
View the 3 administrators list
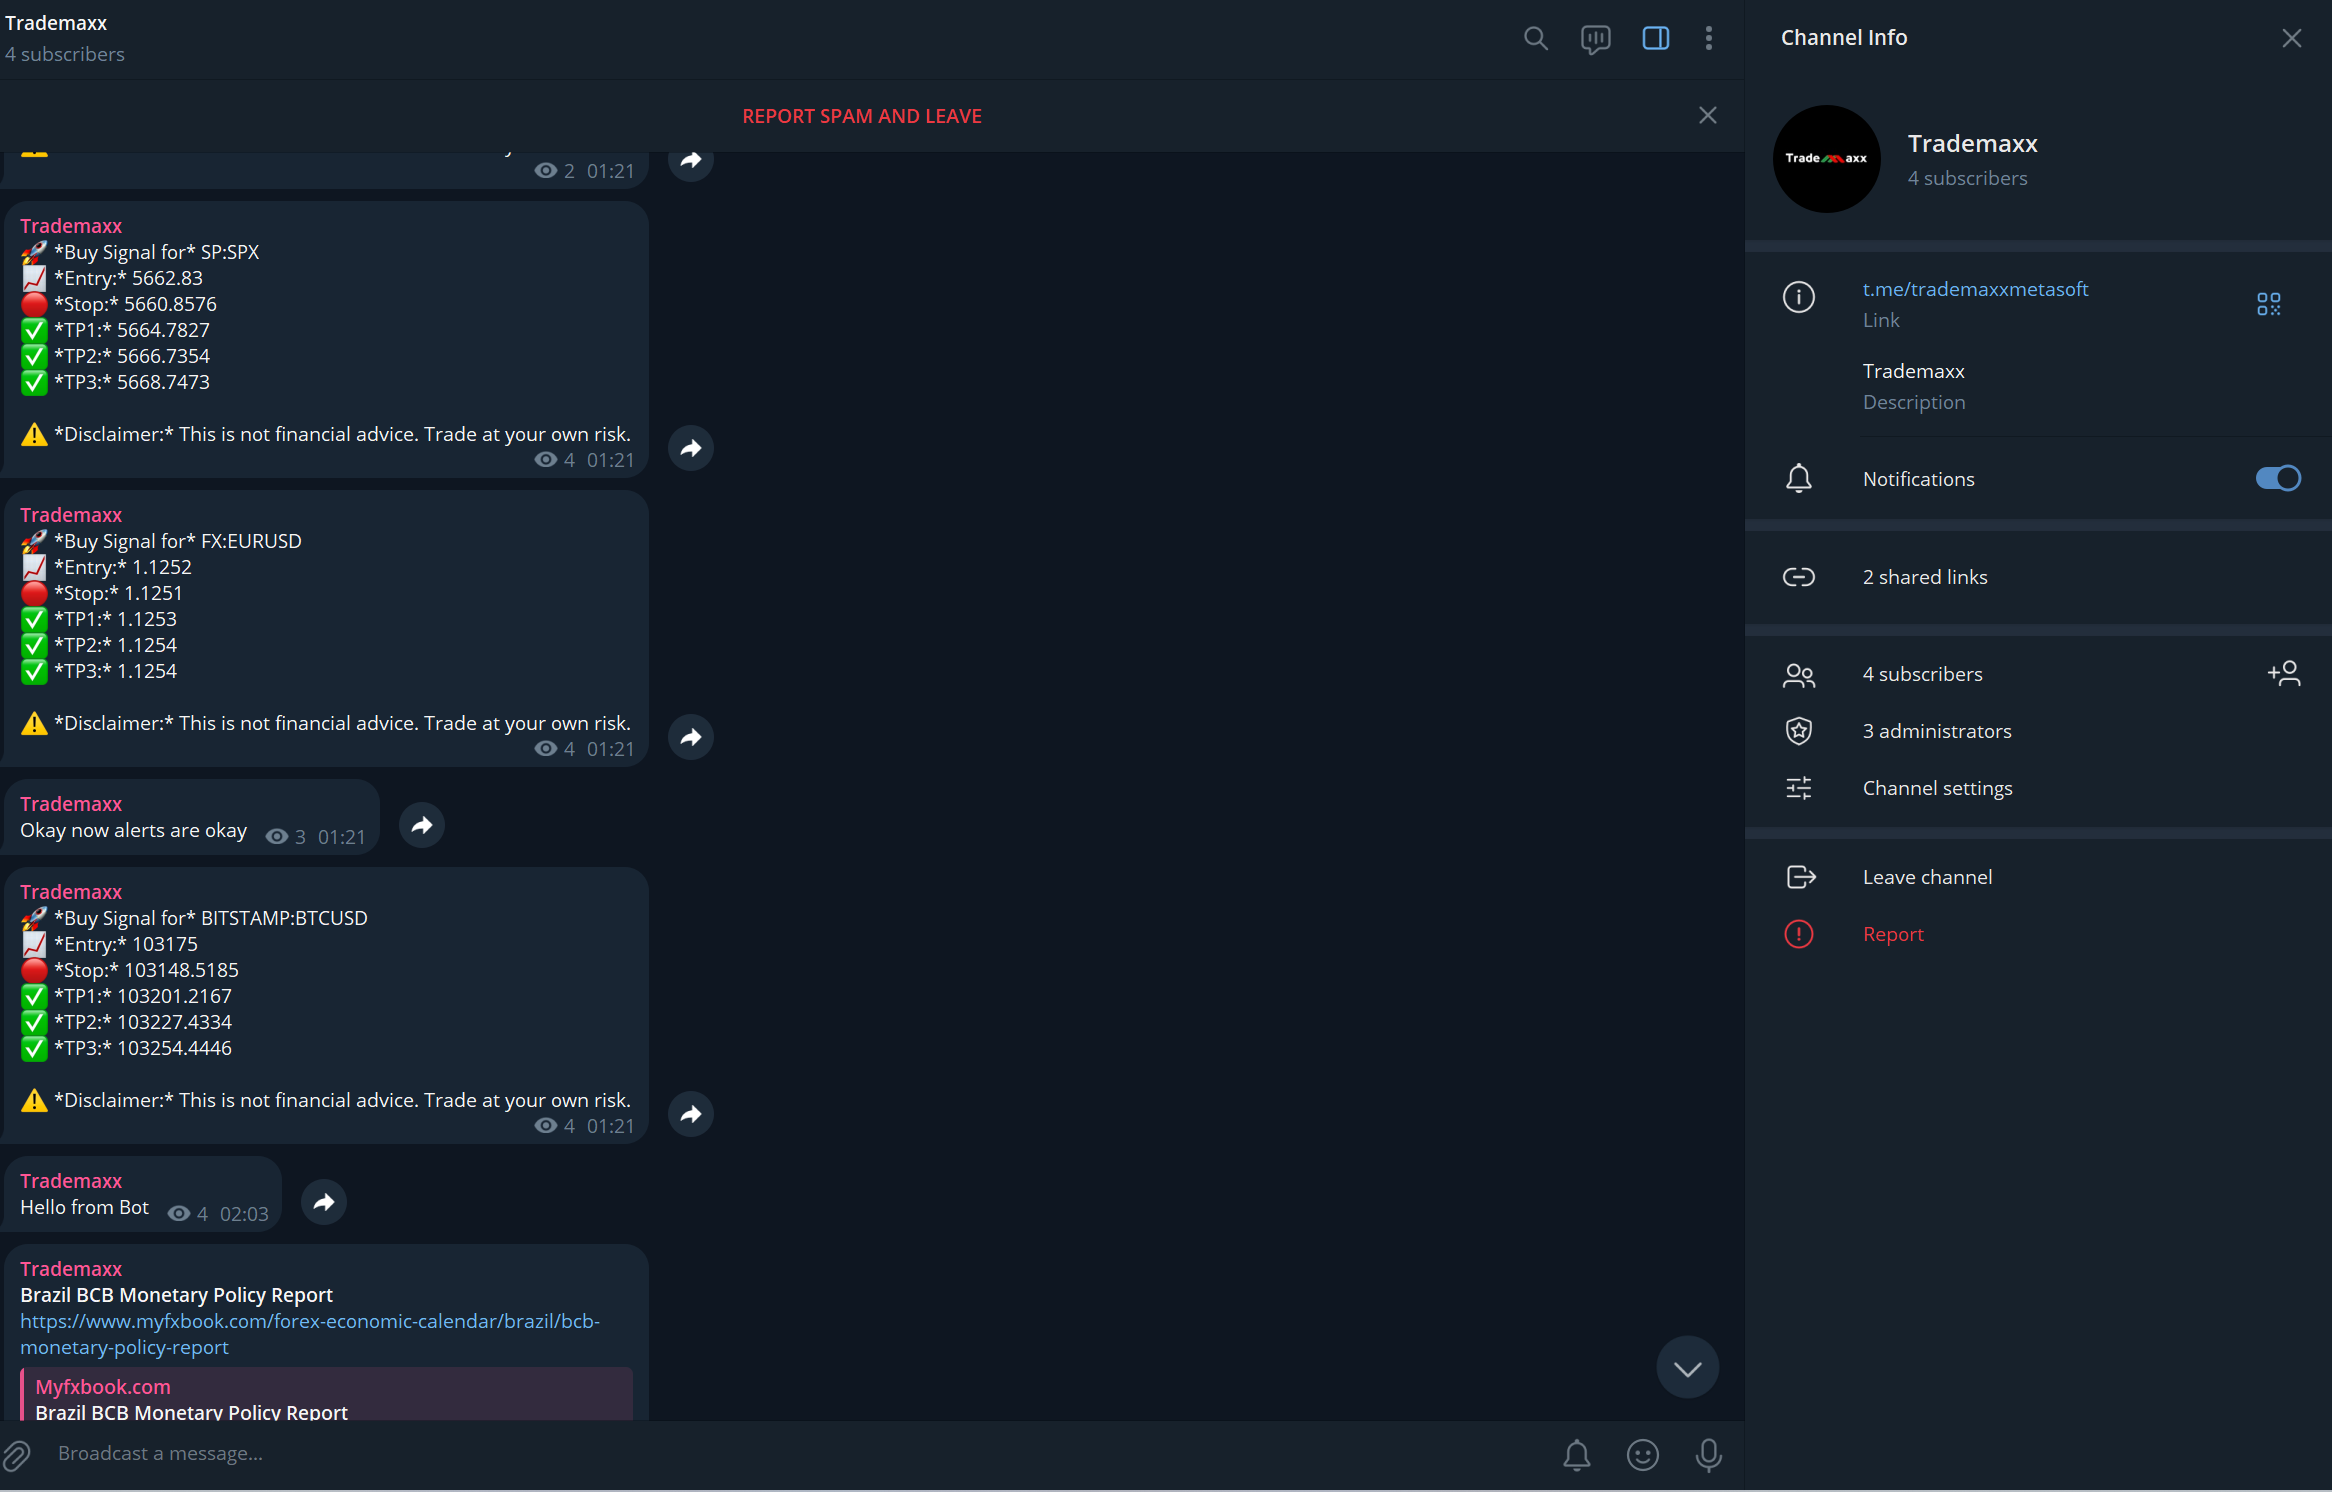tap(1936, 730)
